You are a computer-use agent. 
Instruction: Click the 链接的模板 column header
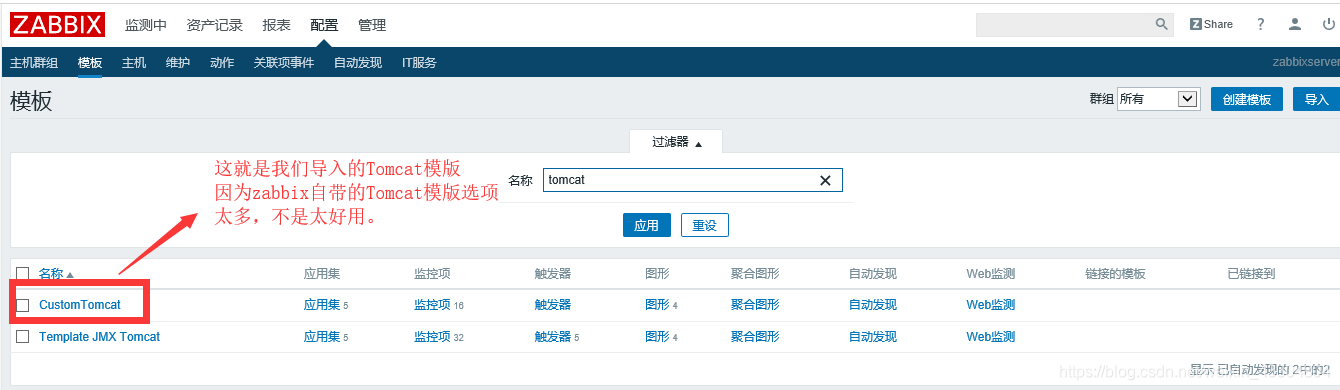click(1115, 274)
